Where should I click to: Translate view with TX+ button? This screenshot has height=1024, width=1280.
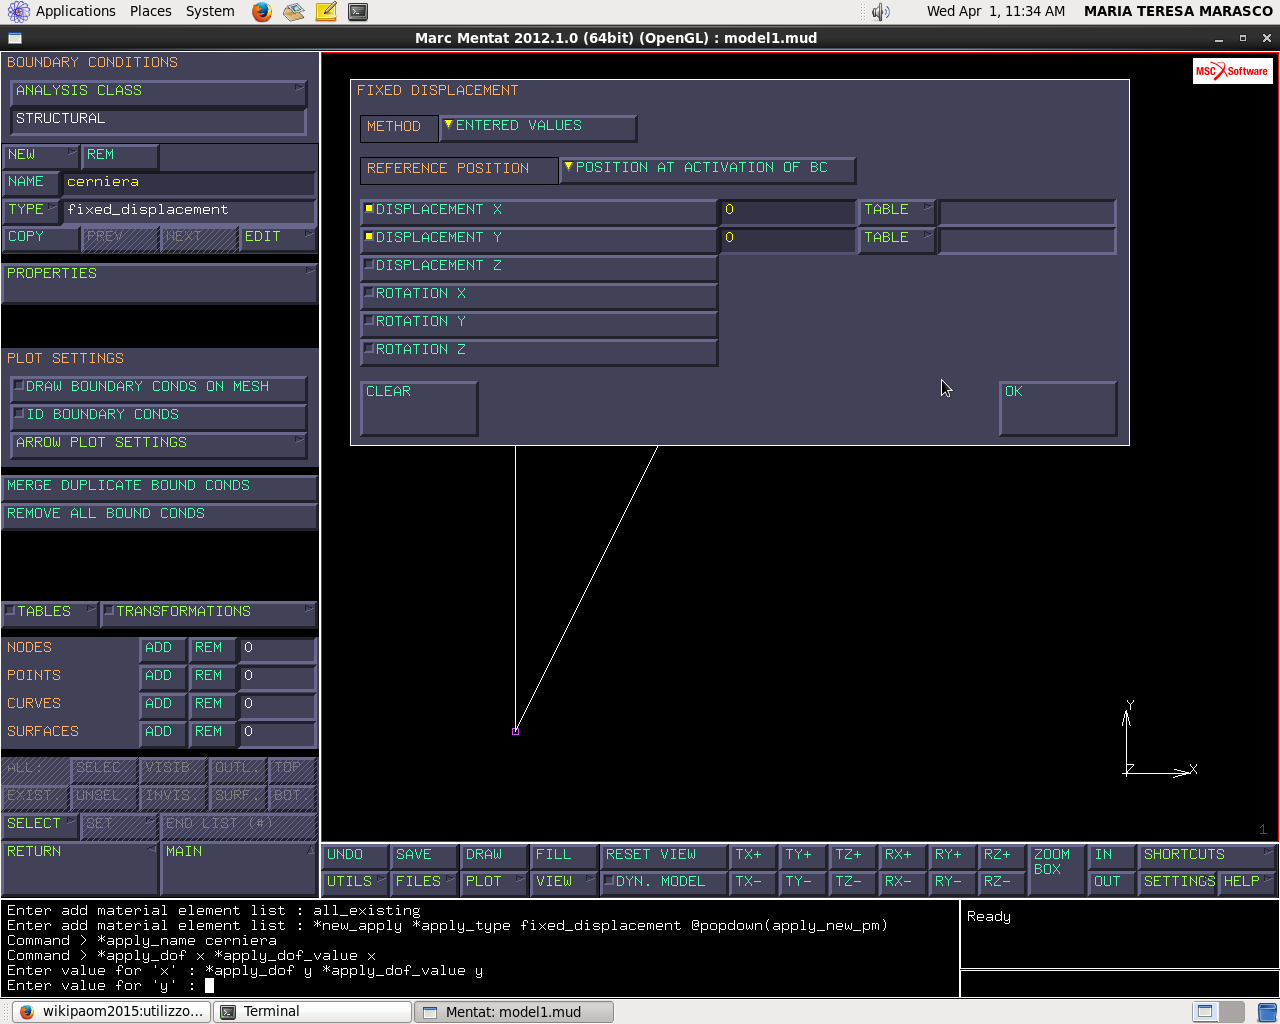[x=754, y=855]
